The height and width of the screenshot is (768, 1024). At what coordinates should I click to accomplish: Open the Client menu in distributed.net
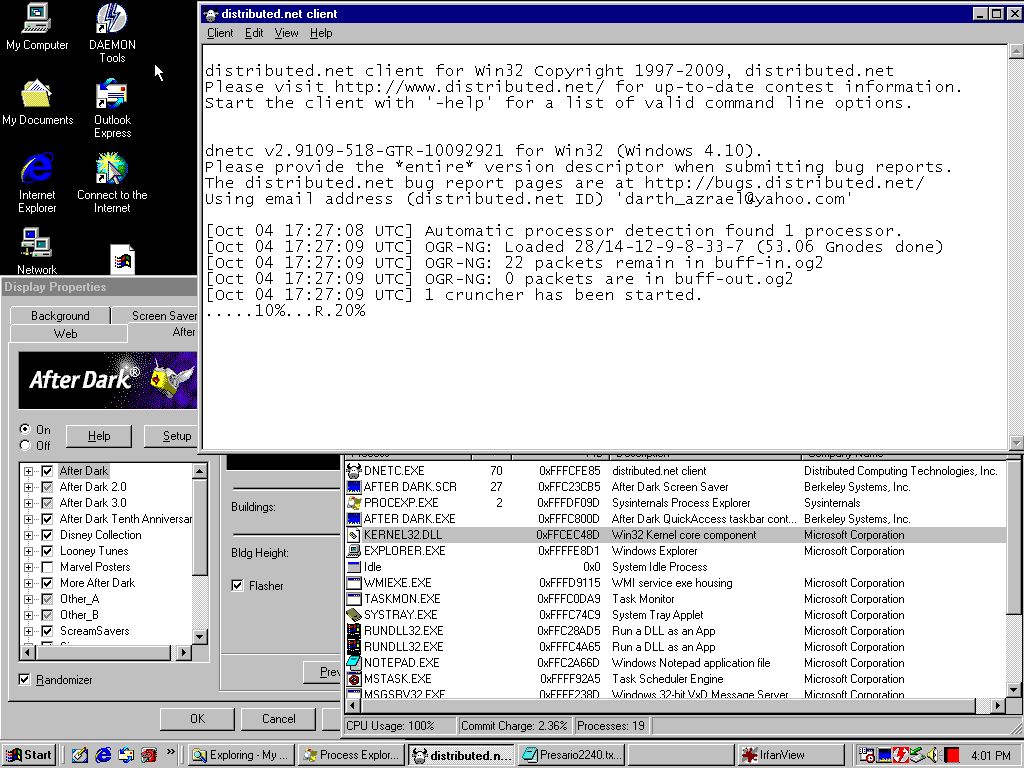coord(219,33)
